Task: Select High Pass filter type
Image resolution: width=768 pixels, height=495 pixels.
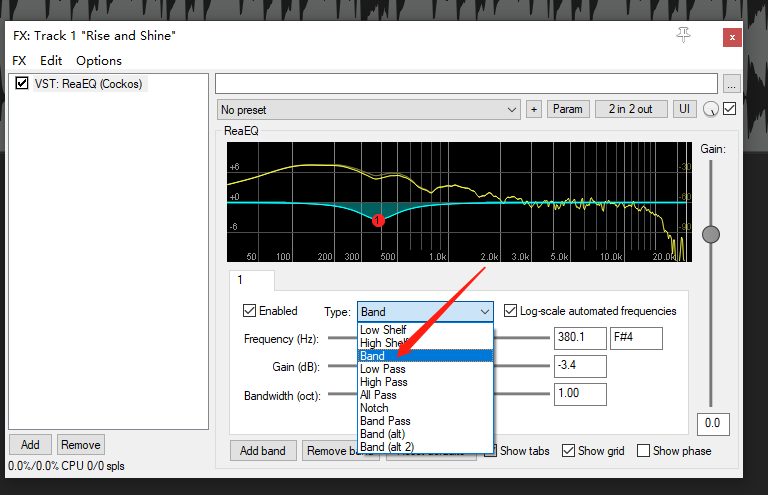Action: [x=425, y=382]
